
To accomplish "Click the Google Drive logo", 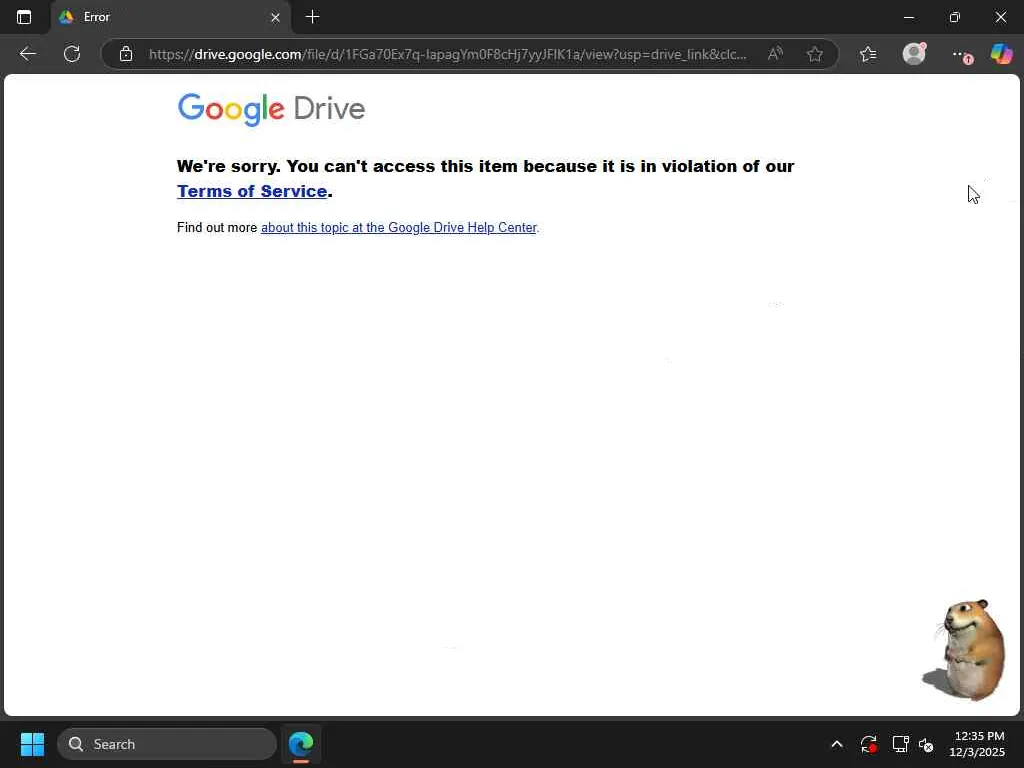I will click(x=271, y=109).
